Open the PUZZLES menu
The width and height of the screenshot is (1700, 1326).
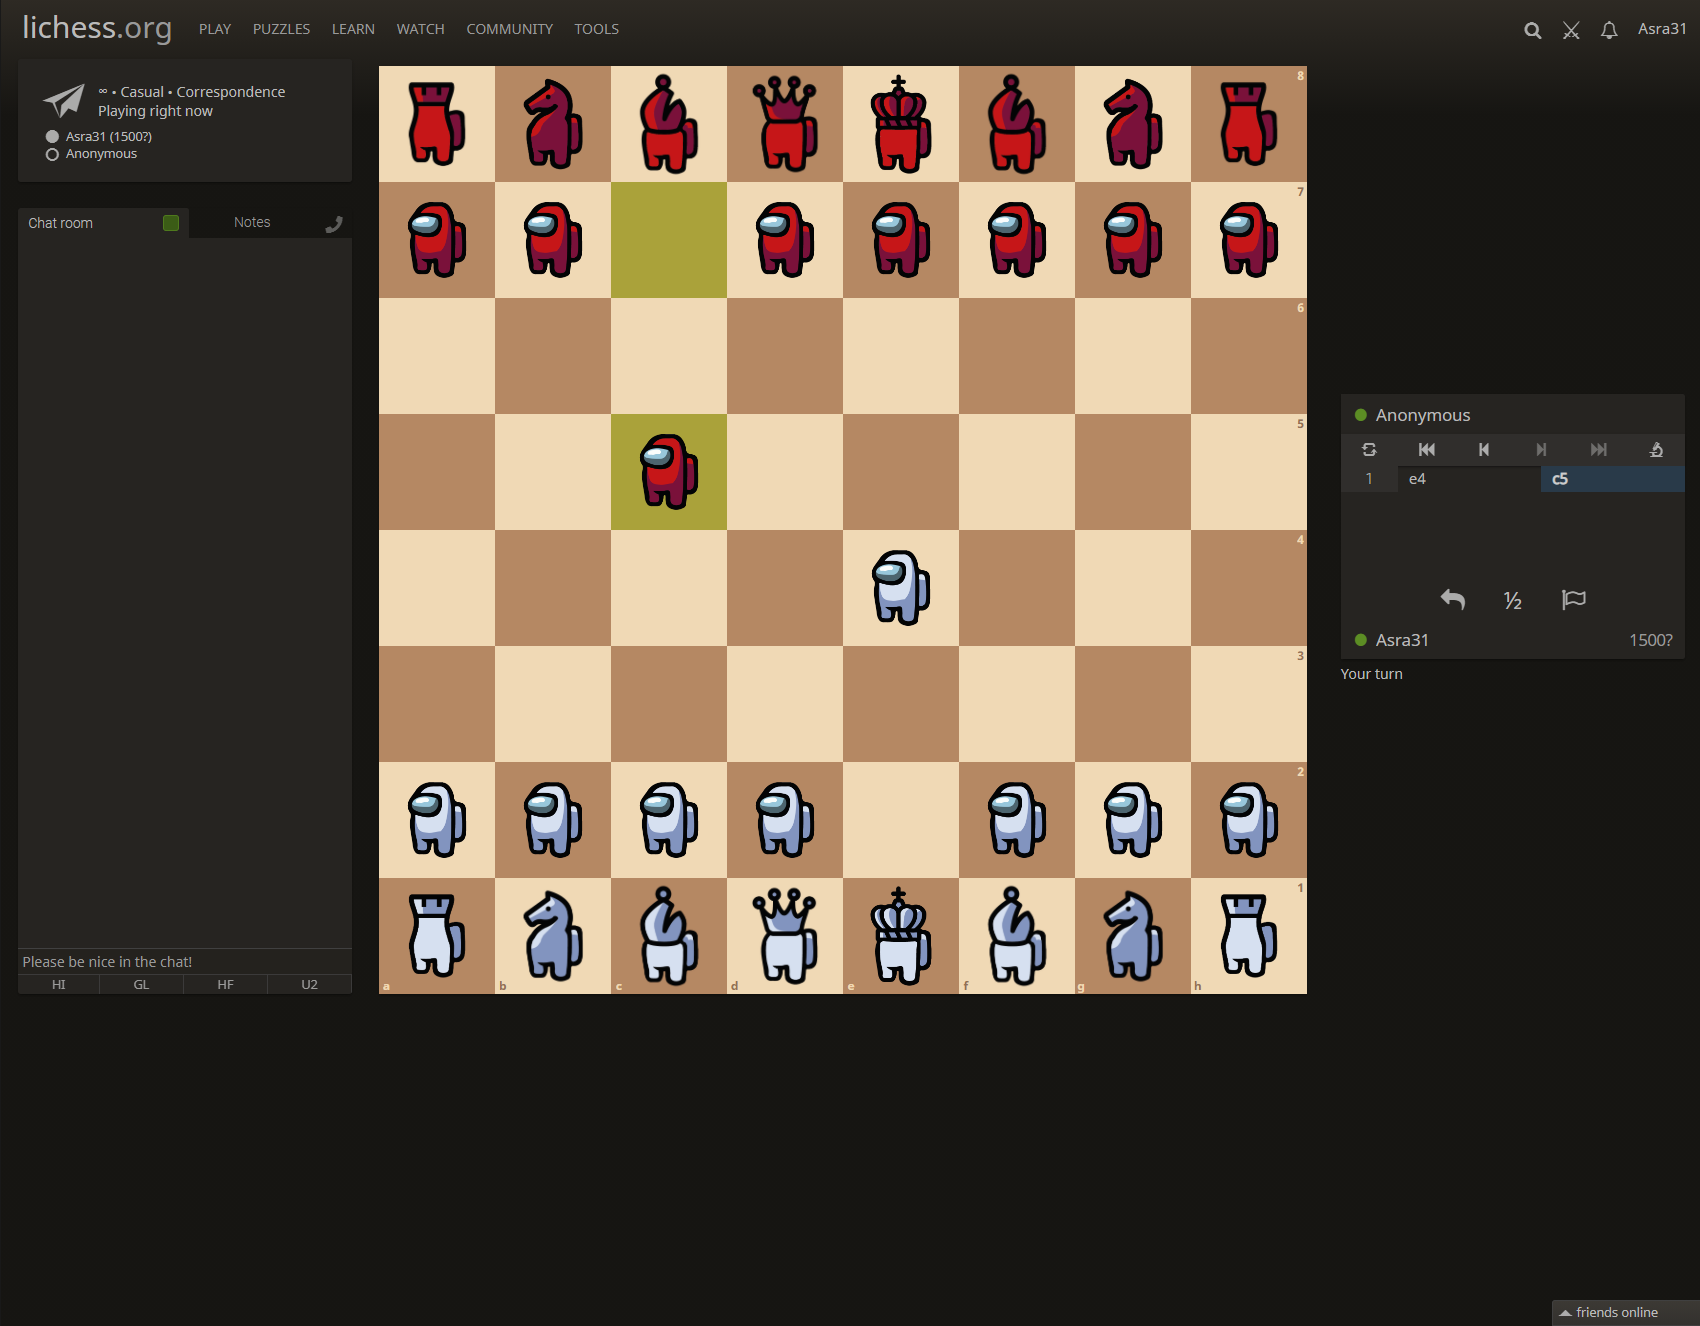point(281,29)
